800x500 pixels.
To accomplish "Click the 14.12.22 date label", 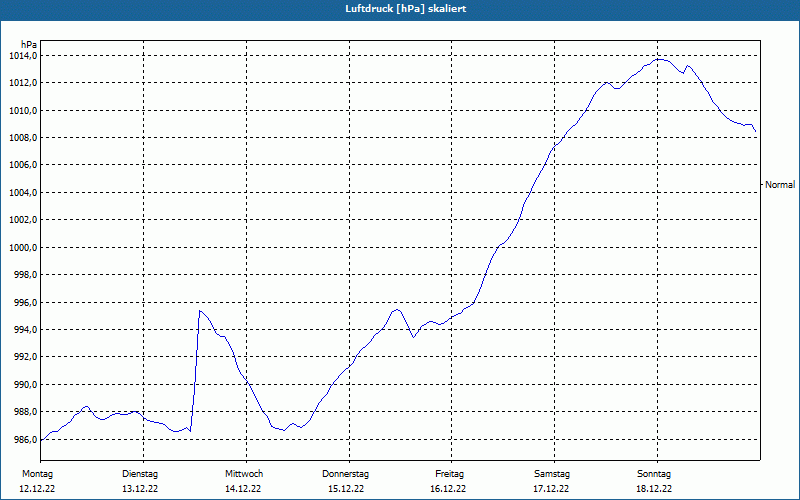I will tap(243, 489).
